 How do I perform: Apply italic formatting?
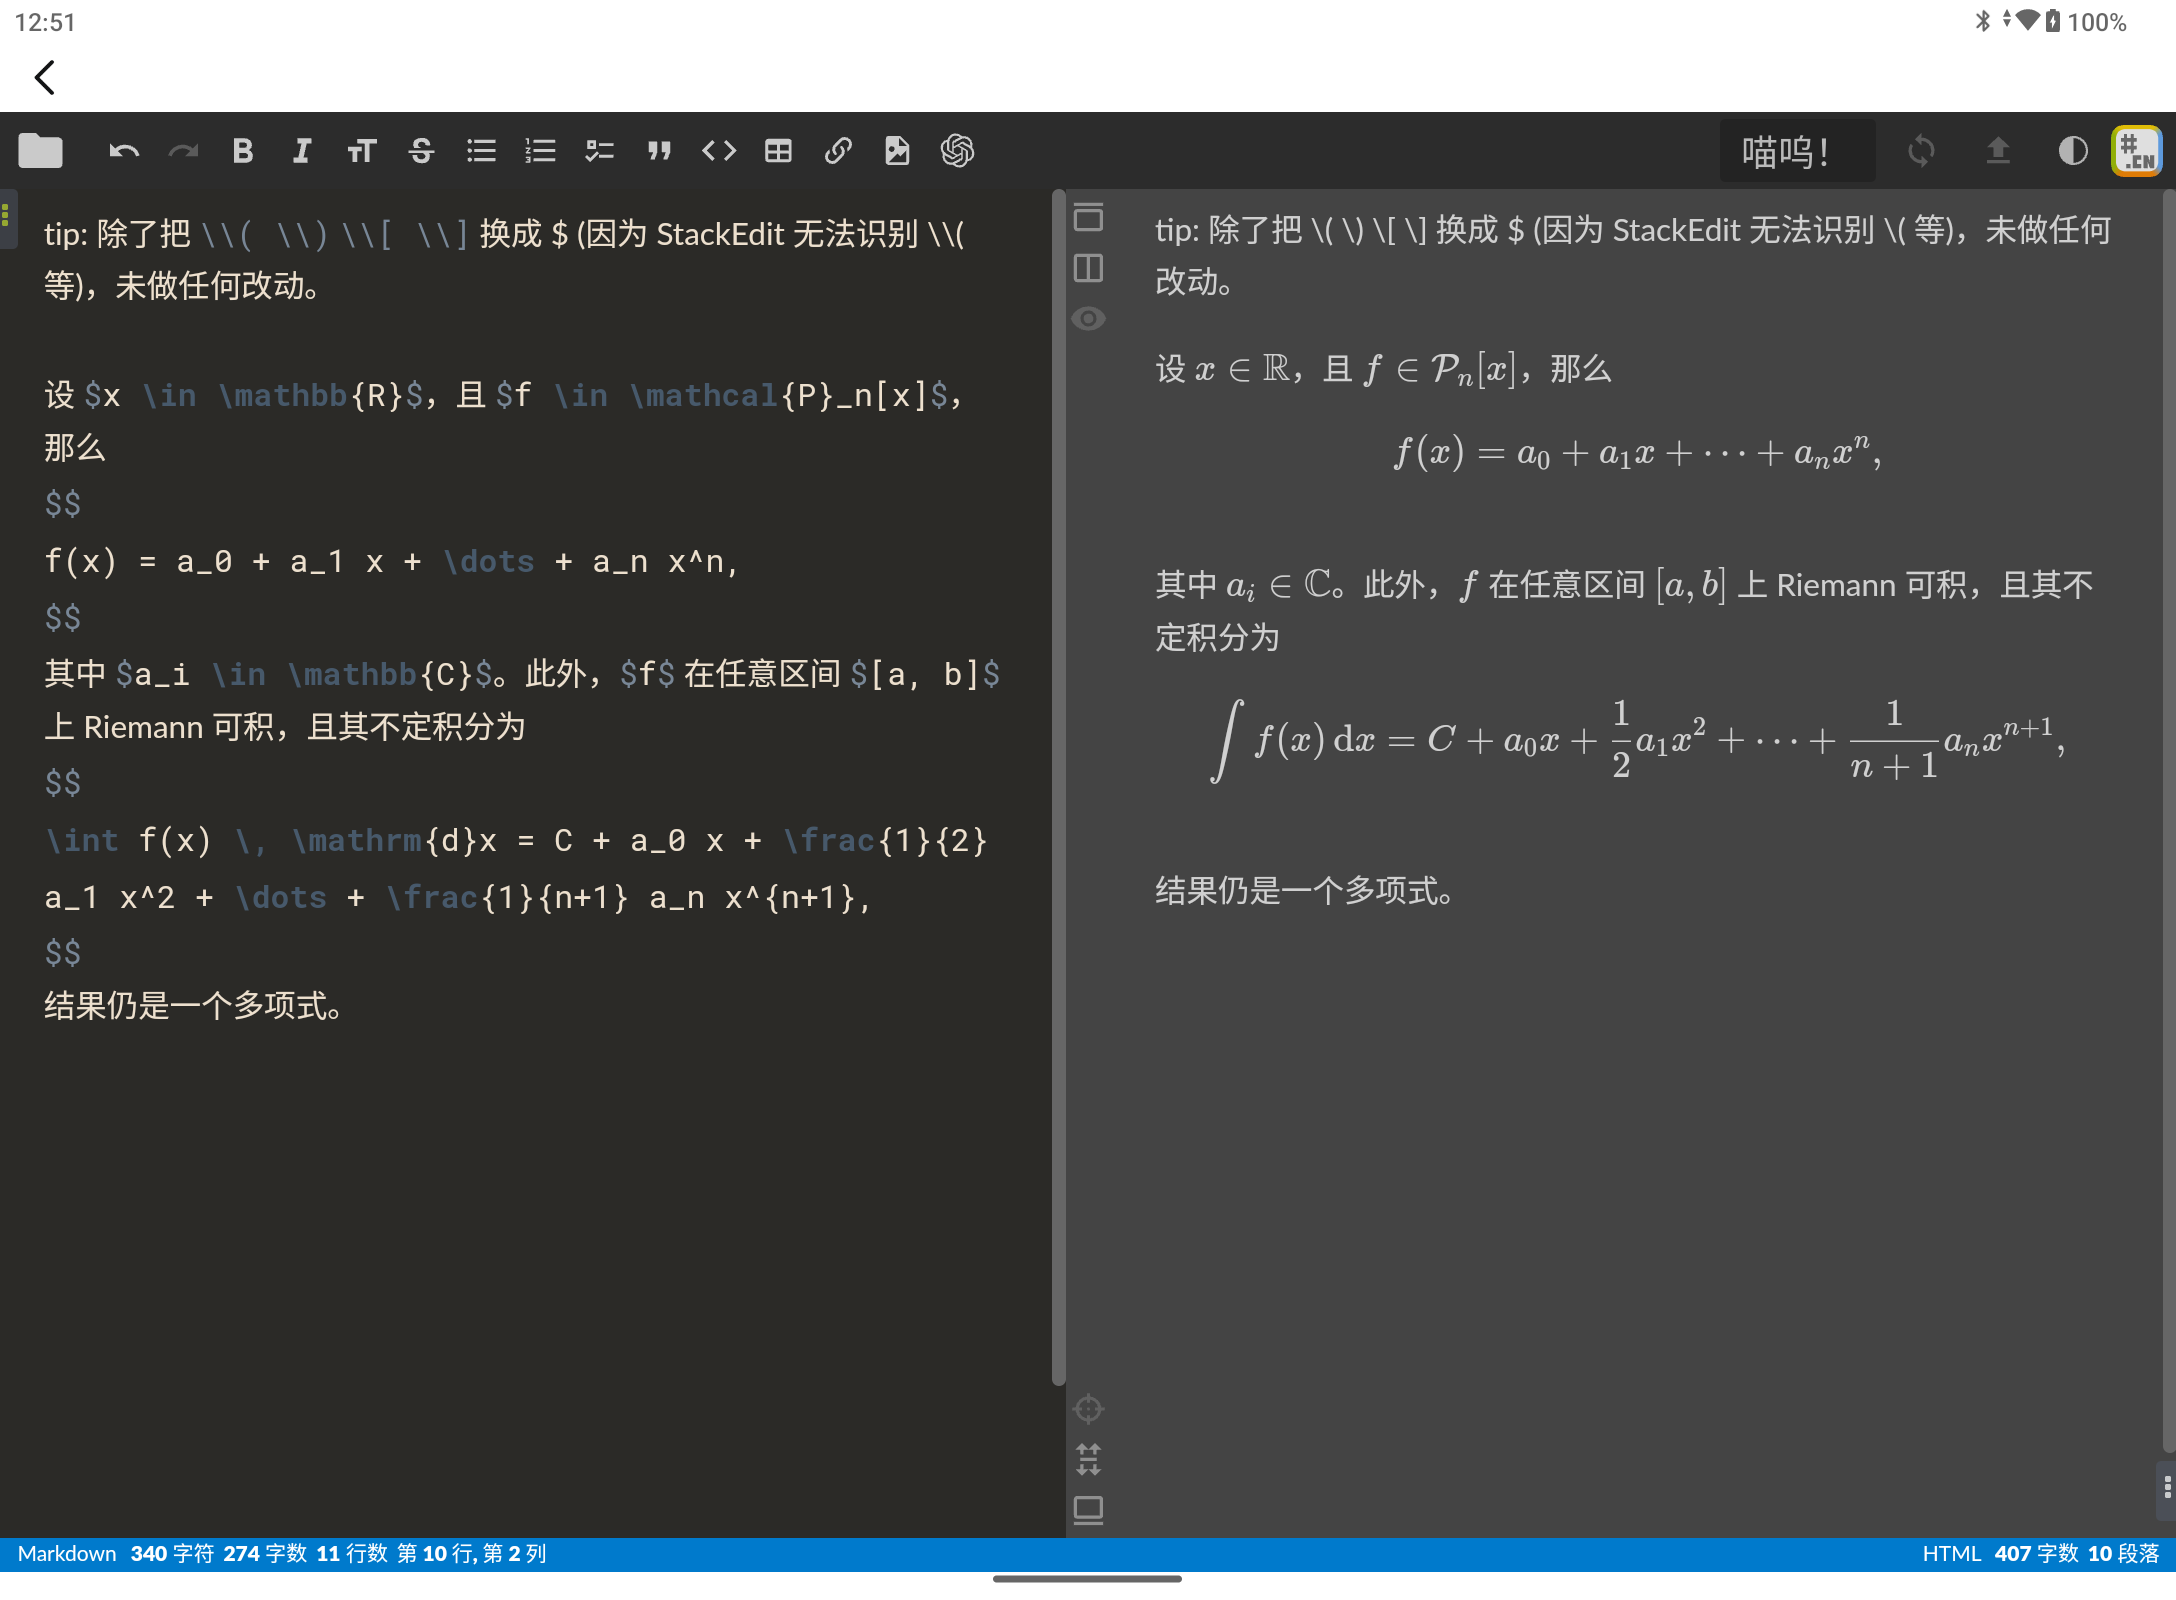click(x=301, y=151)
